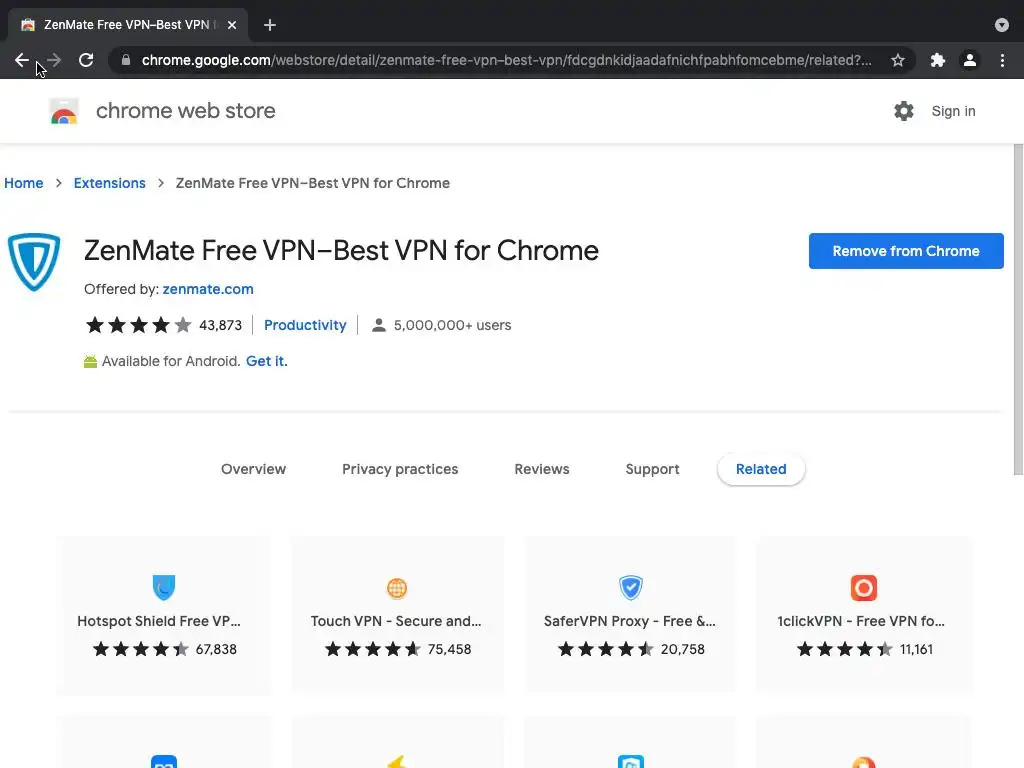Open a new browser tab
1024x768 pixels.
tap(270, 25)
